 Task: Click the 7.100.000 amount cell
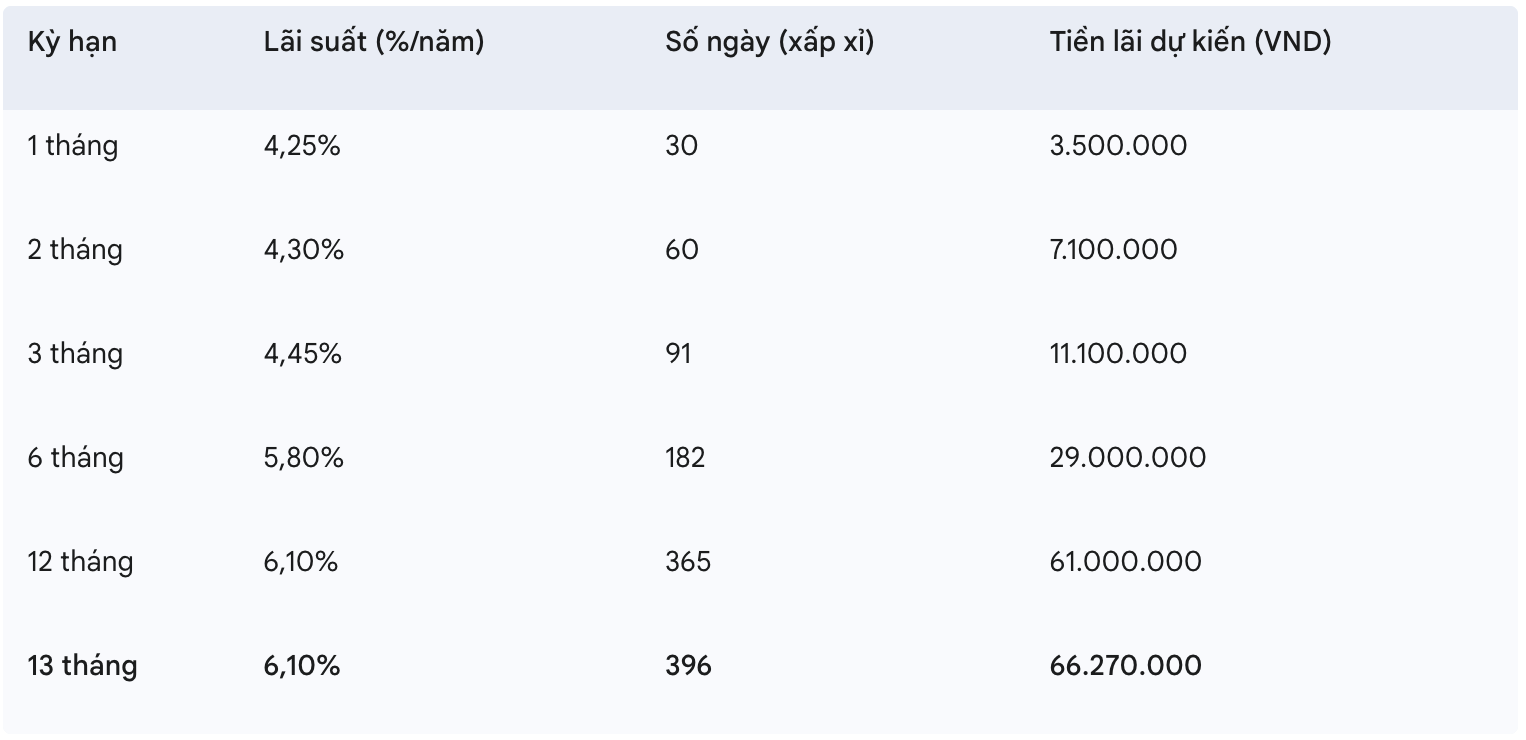[1113, 250]
